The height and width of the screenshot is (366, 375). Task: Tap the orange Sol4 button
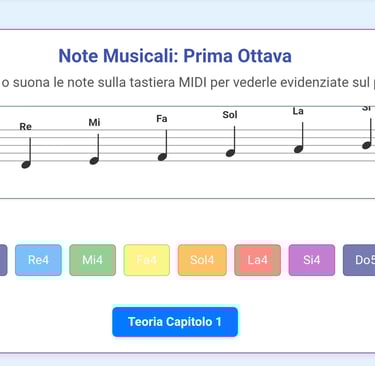pos(202,260)
